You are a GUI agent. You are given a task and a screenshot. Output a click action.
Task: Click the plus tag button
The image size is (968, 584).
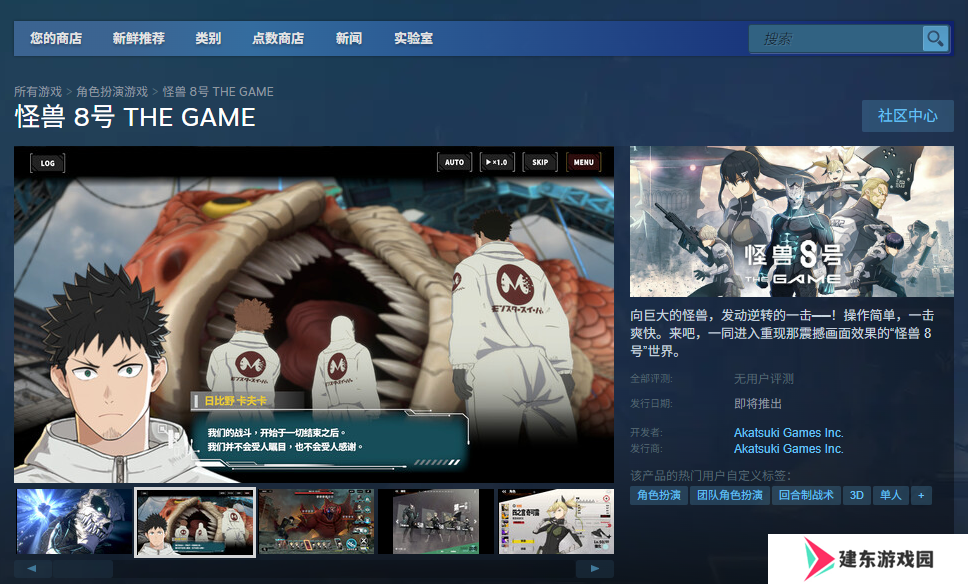921,495
